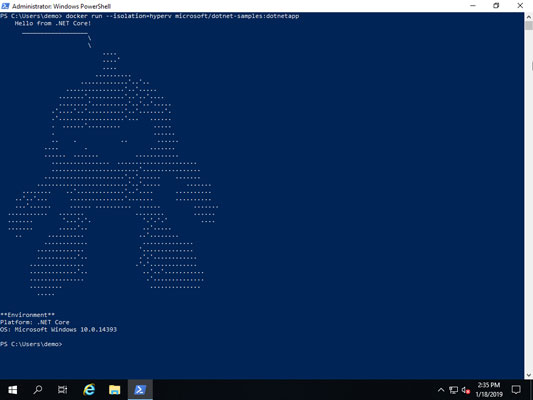533x400 pixels.
Task: Open the network status tray icon
Action: [453, 390]
